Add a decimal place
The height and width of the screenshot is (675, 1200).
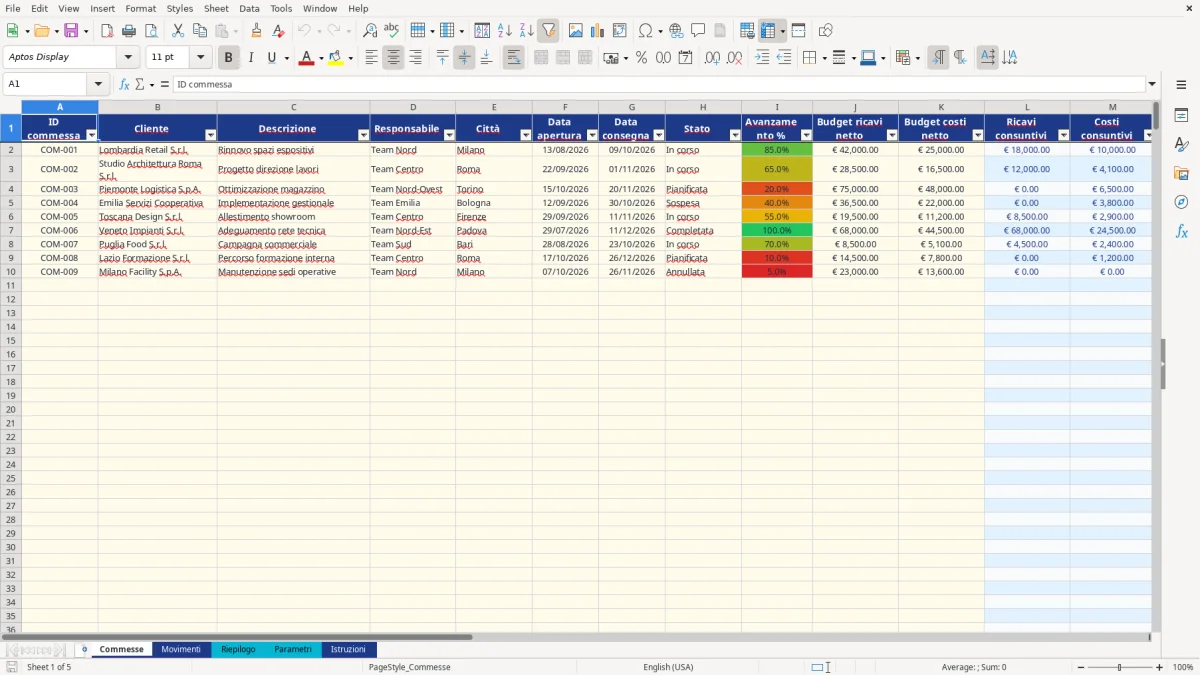pyautogui.click(x=712, y=58)
